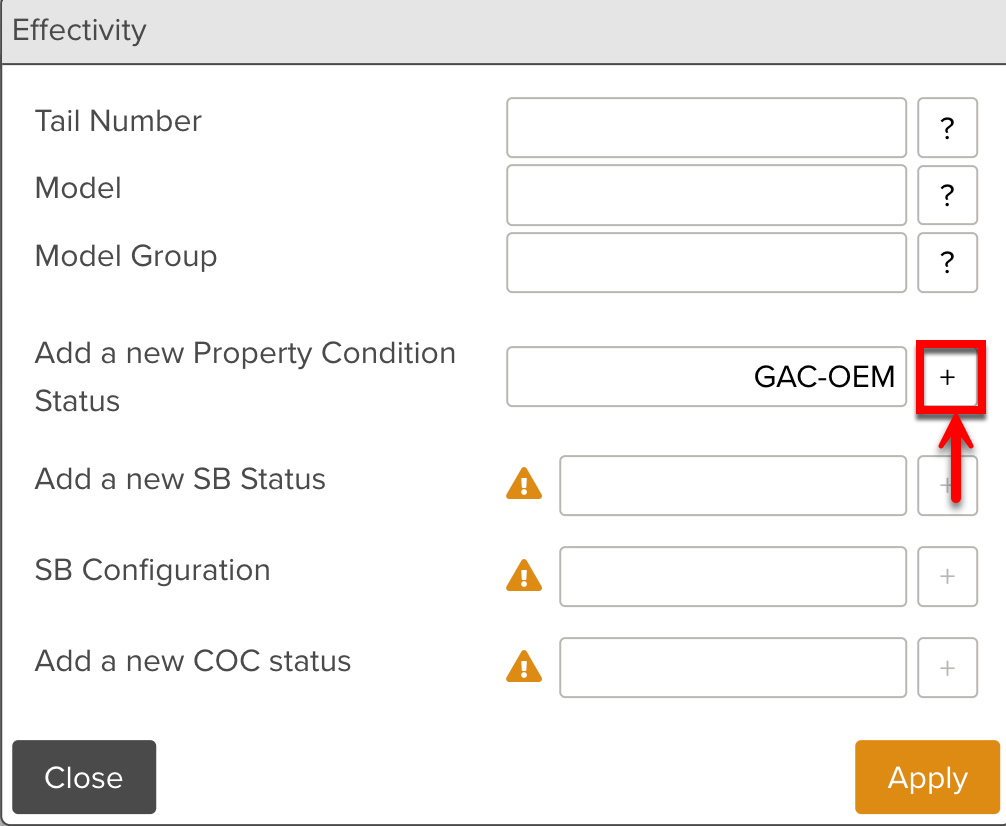The image size is (1006, 826).
Task: Close the Effectivity dialog
Action: 84,777
